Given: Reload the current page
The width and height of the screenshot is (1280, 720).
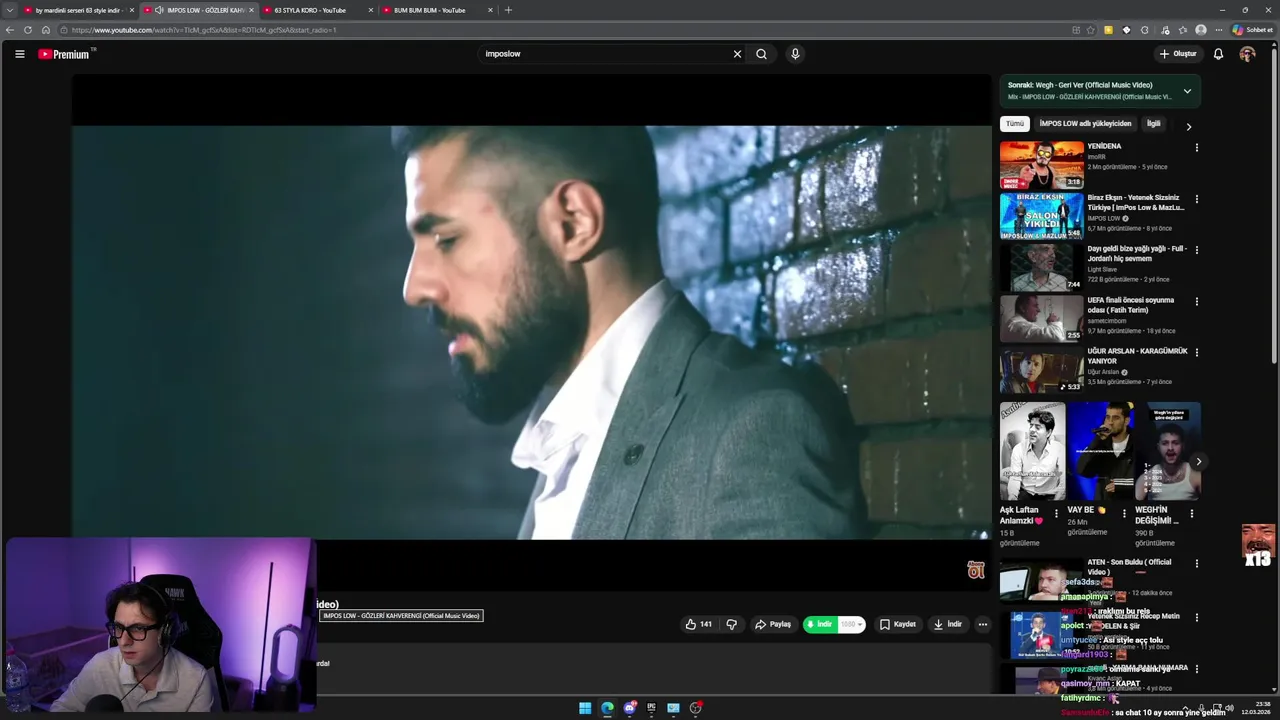Looking at the screenshot, I should [28, 30].
